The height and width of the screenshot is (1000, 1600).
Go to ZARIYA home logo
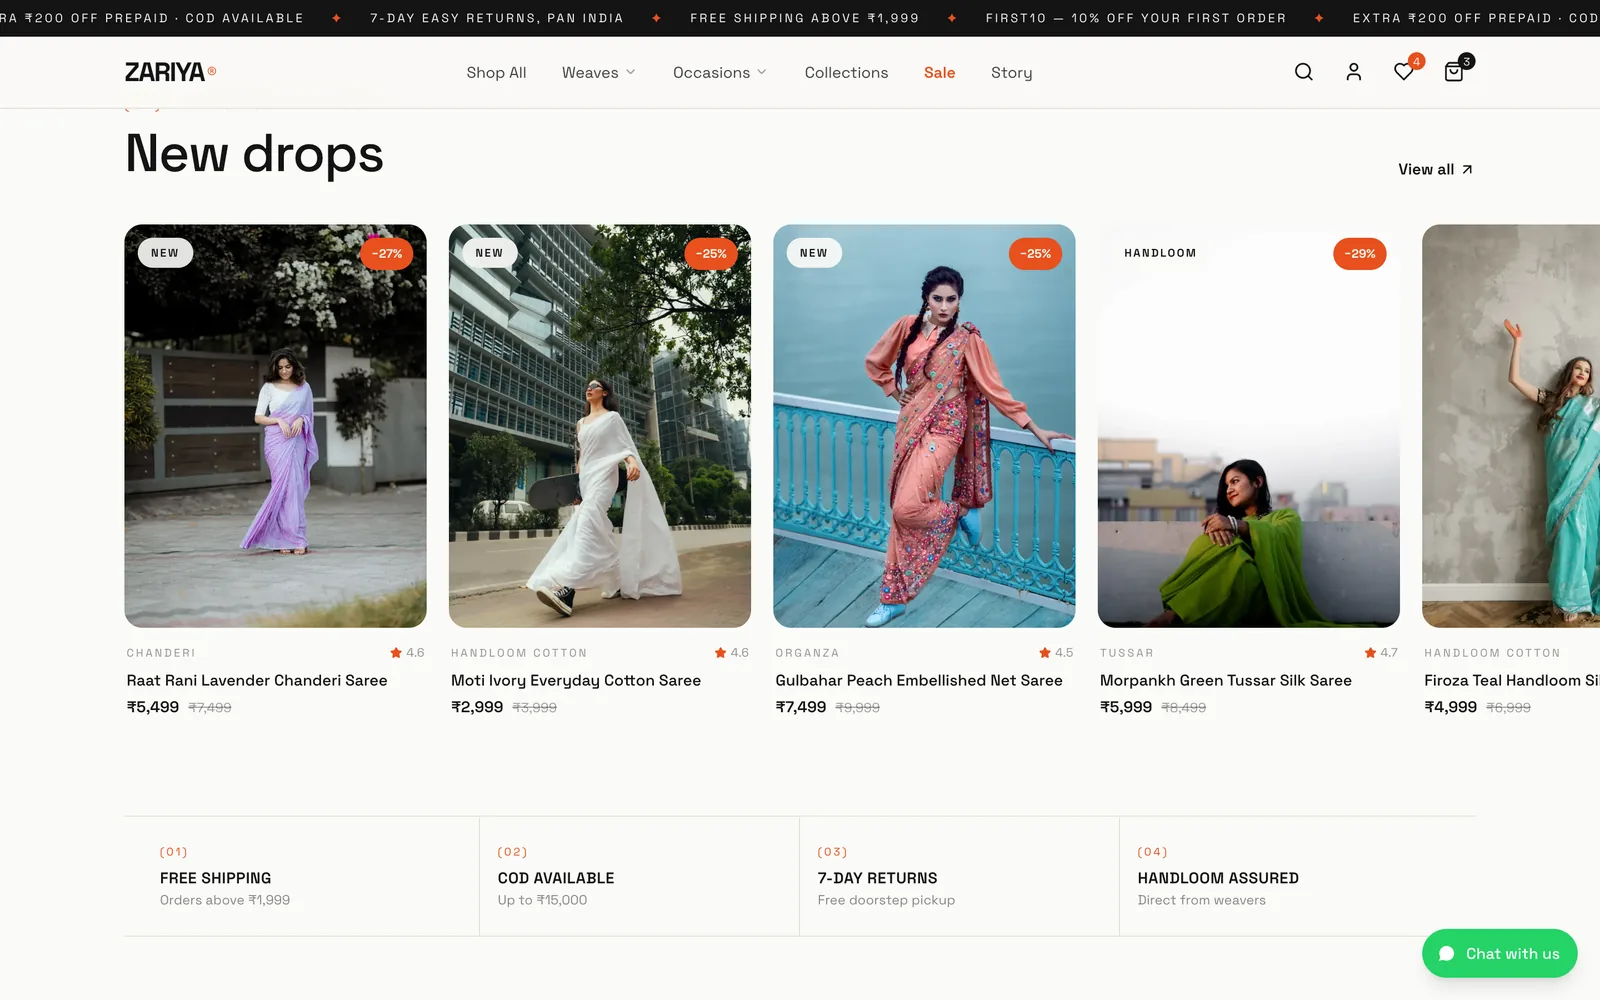[x=170, y=72]
